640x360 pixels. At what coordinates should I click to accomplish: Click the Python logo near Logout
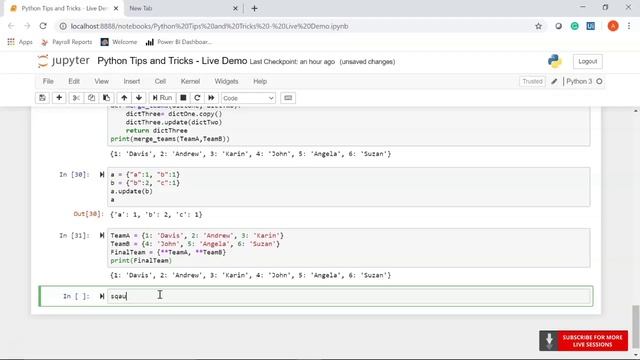click(x=555, y=62)
